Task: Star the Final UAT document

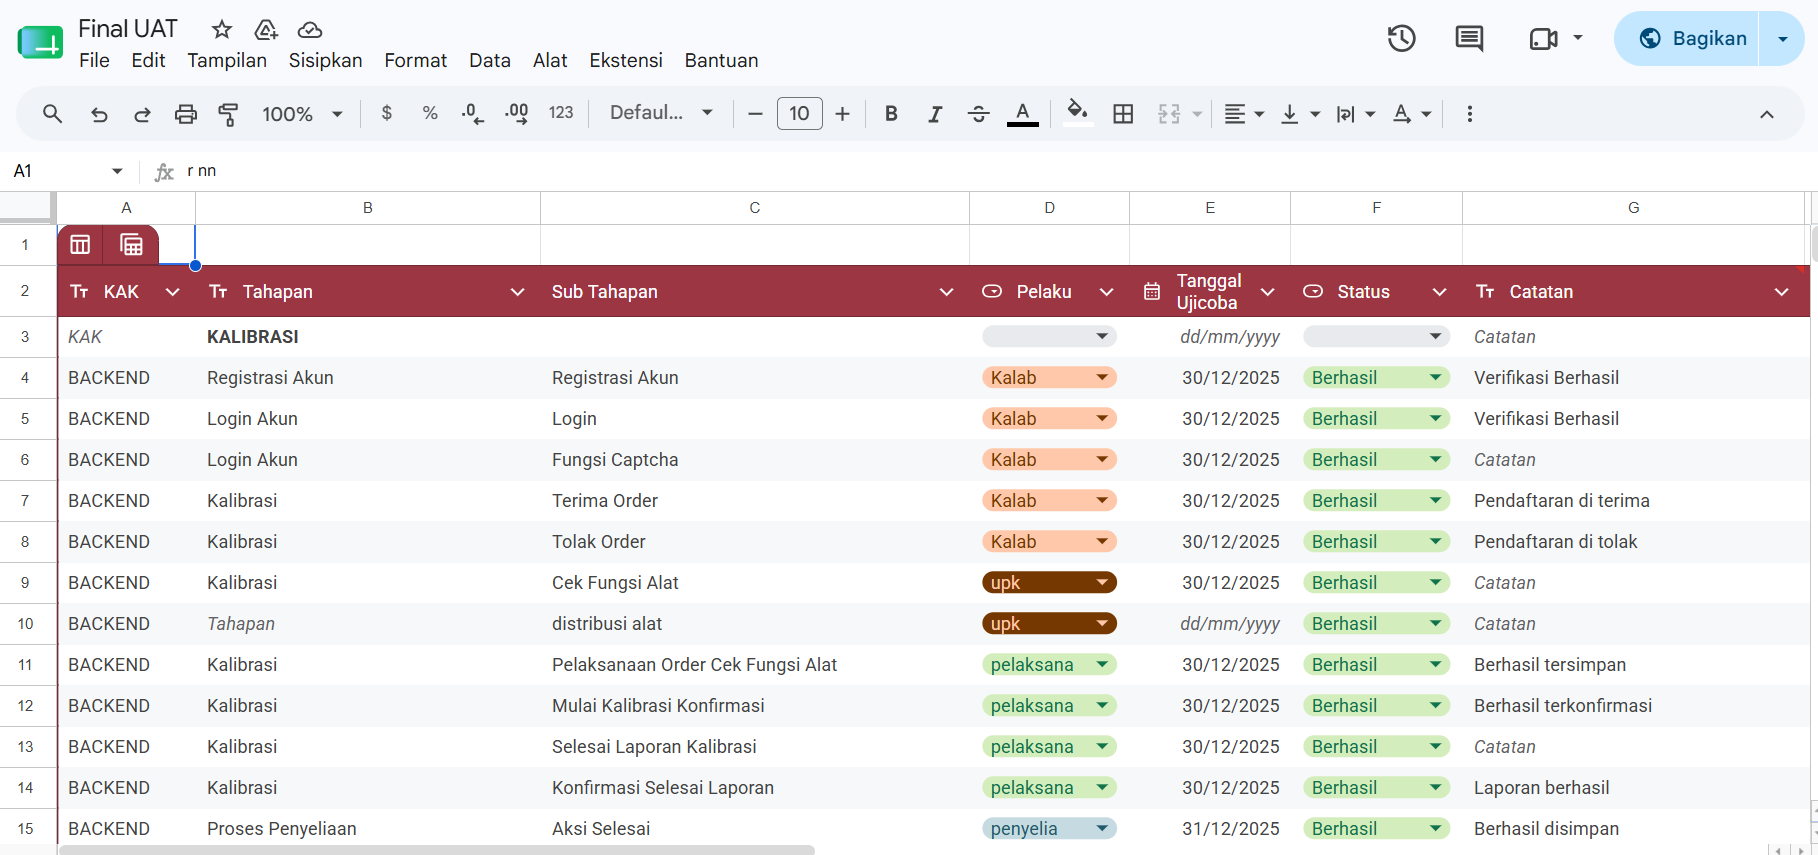Action: coord(222,29)
